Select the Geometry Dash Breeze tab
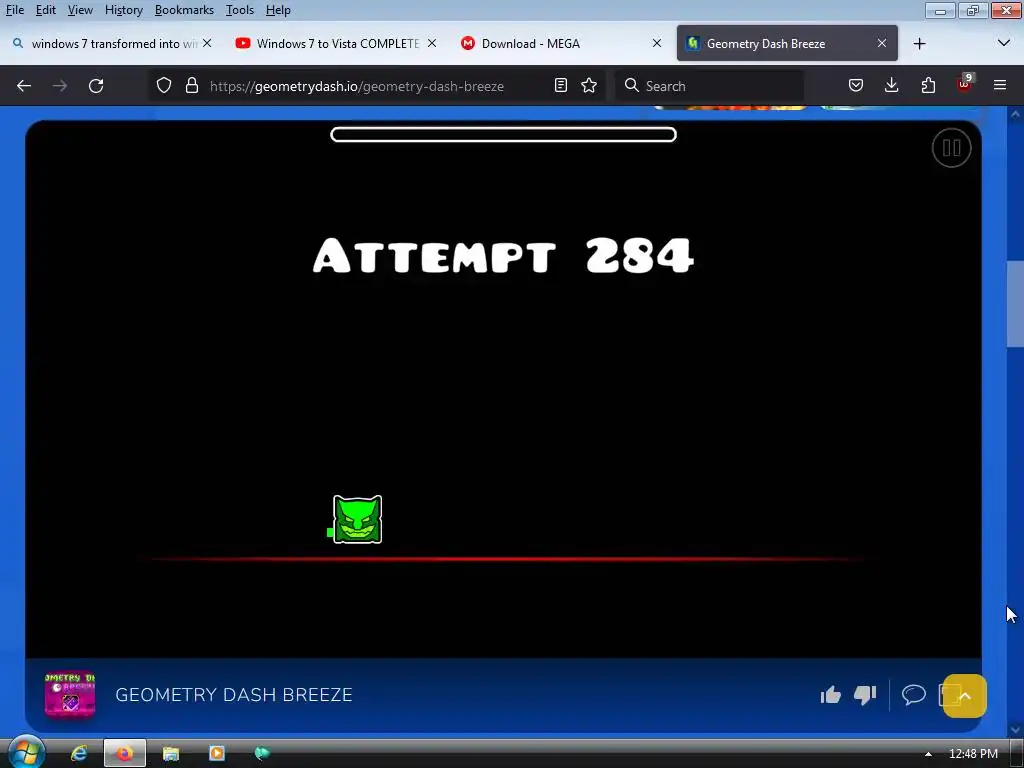The image size is (1024, 768). tap(787, 44)
